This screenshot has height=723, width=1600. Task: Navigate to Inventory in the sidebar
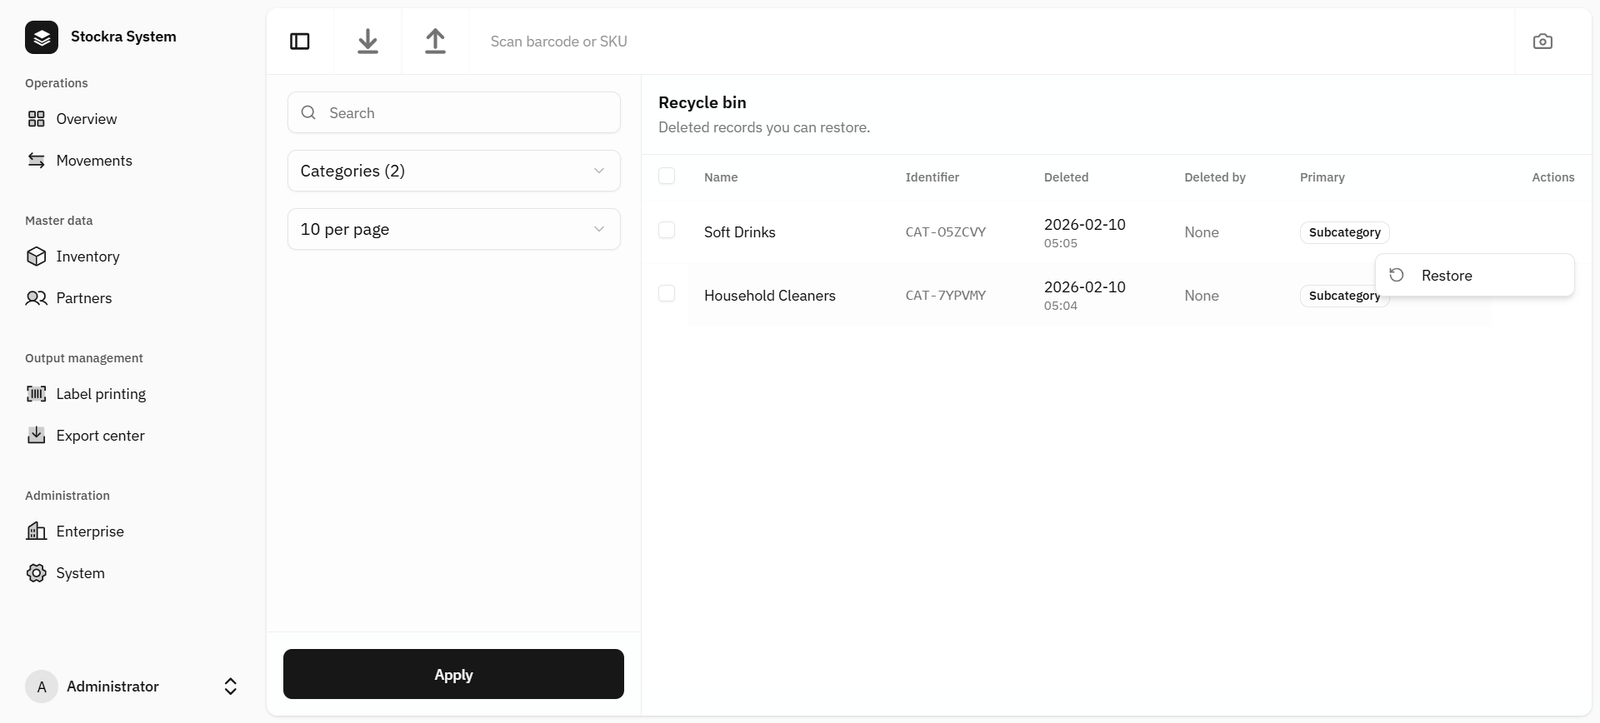click(x=87, y=257)
